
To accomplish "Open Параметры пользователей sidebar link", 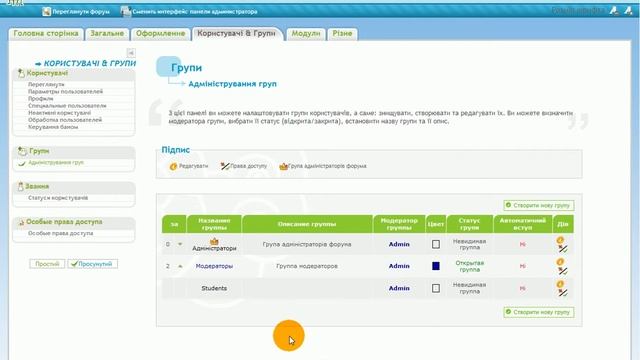I will pos(65,91).
